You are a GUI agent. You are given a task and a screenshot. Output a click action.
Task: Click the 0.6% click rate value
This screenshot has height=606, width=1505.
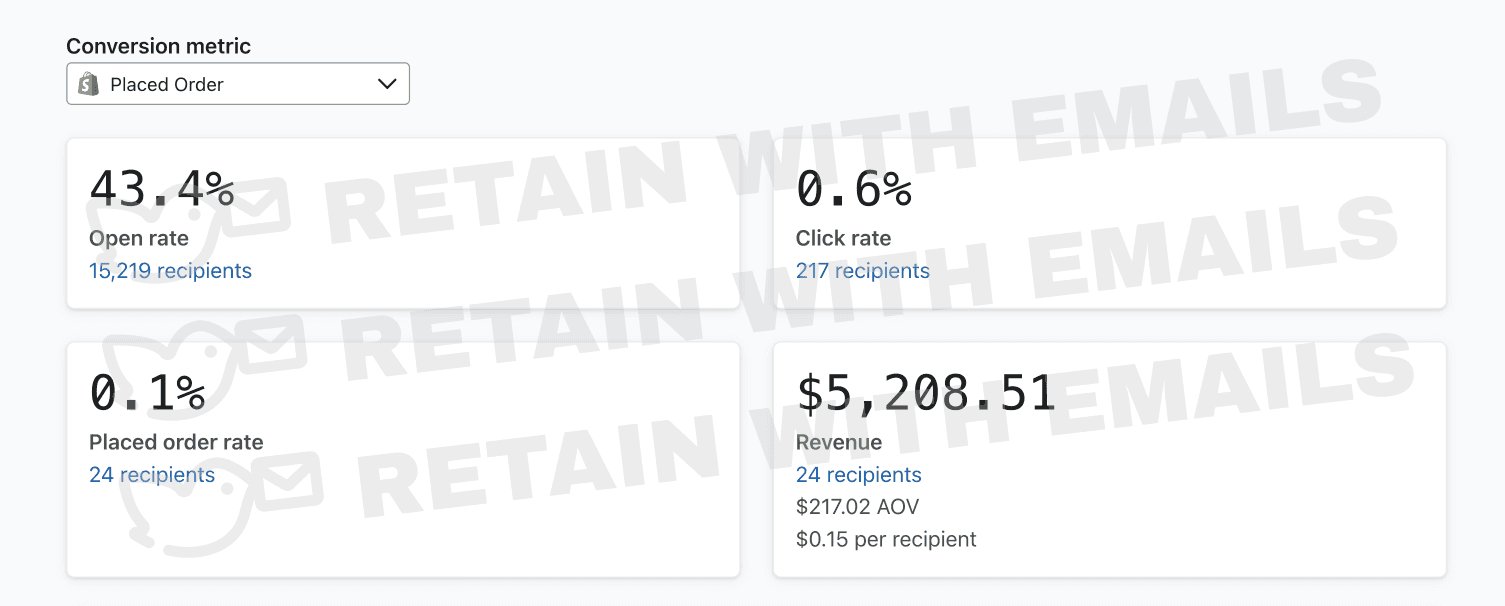(x=854, y=189)
